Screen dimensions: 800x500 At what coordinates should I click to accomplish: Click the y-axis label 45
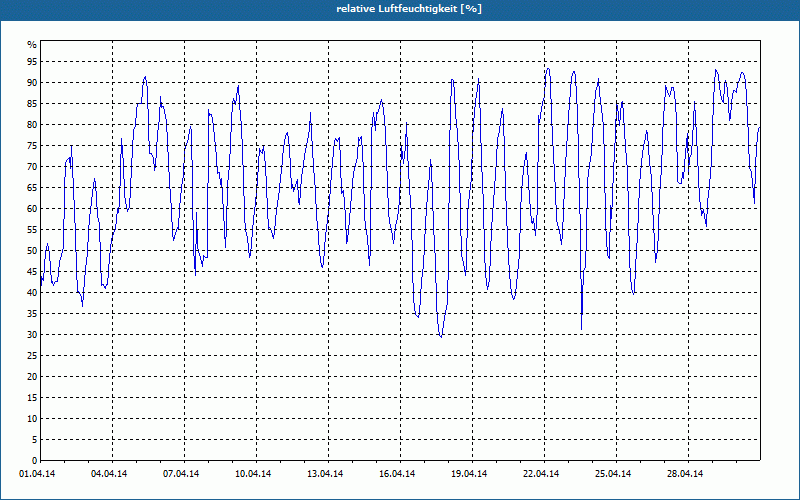click(x=32, y=271)
